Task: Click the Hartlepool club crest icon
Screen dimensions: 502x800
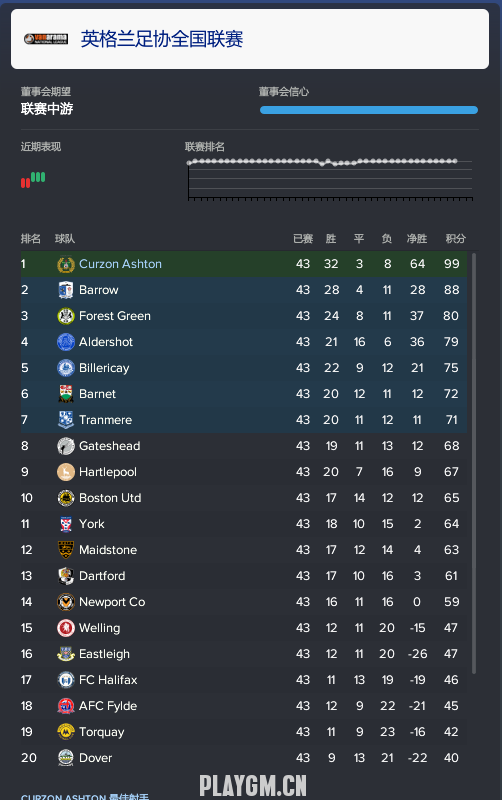Action: coord(66,472)
